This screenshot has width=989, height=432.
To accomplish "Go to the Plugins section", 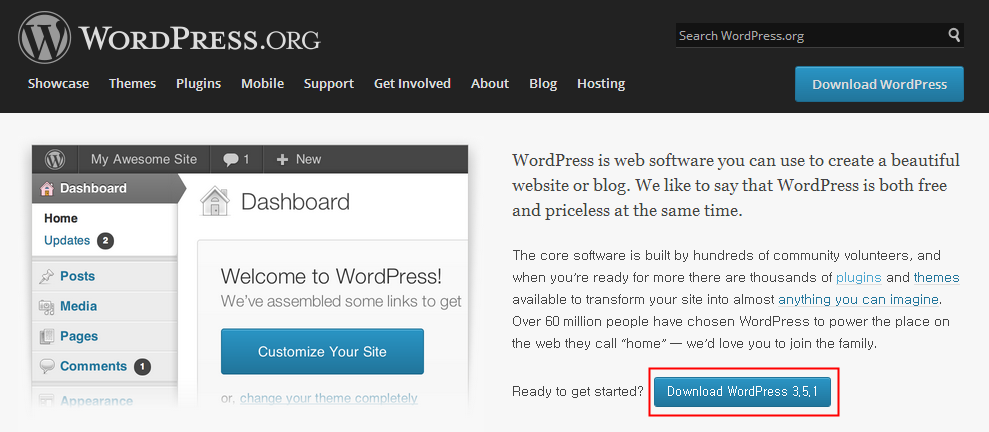I will point(199,83).
